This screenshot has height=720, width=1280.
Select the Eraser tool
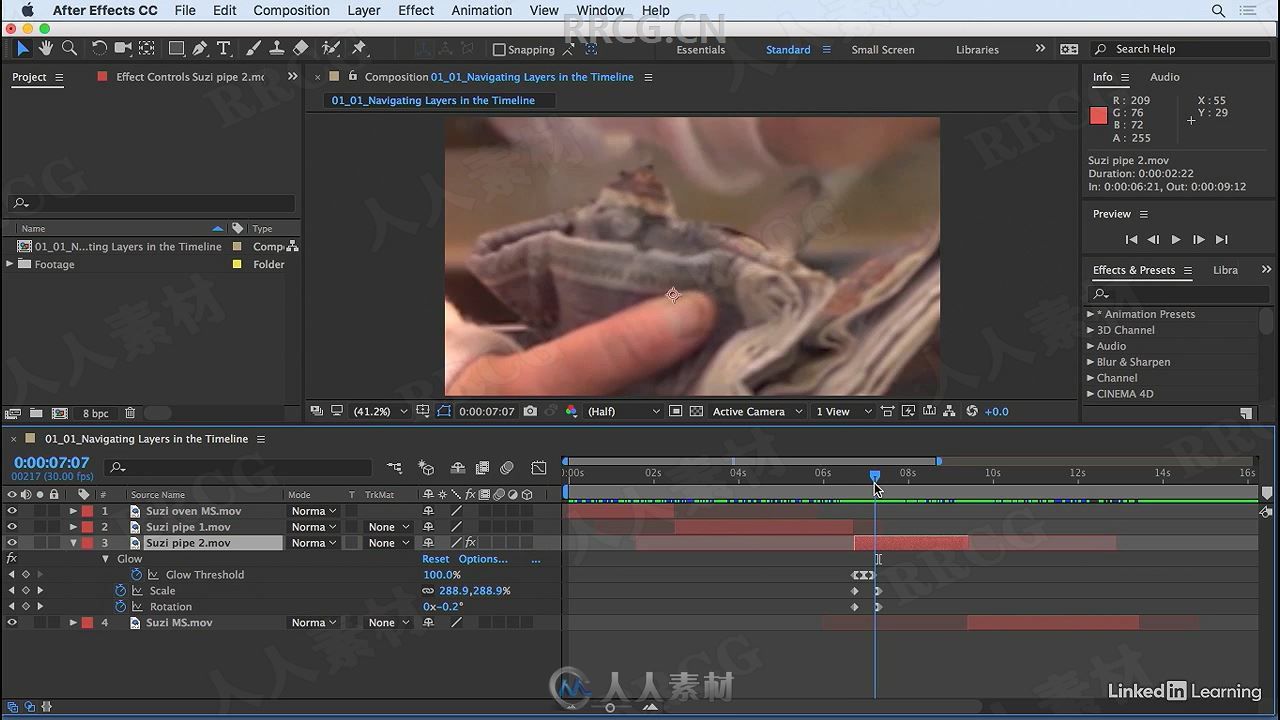point(300,48)
